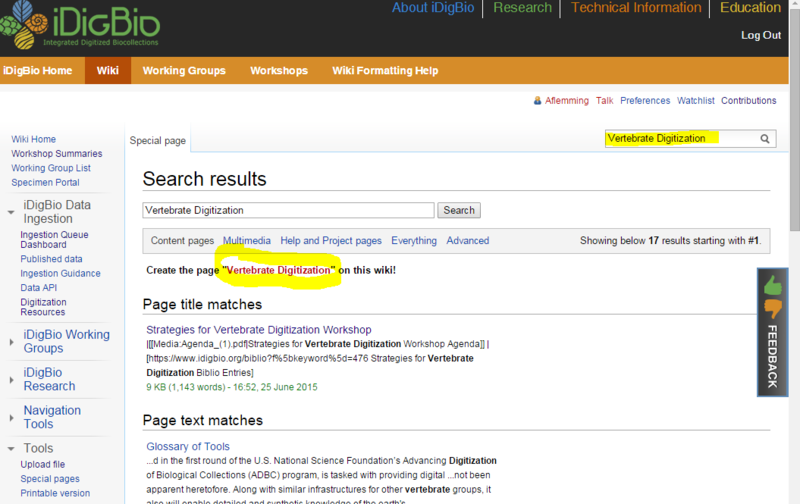Click the iDigBio logo
800x504 pixels.
click(x=80, y=25)
